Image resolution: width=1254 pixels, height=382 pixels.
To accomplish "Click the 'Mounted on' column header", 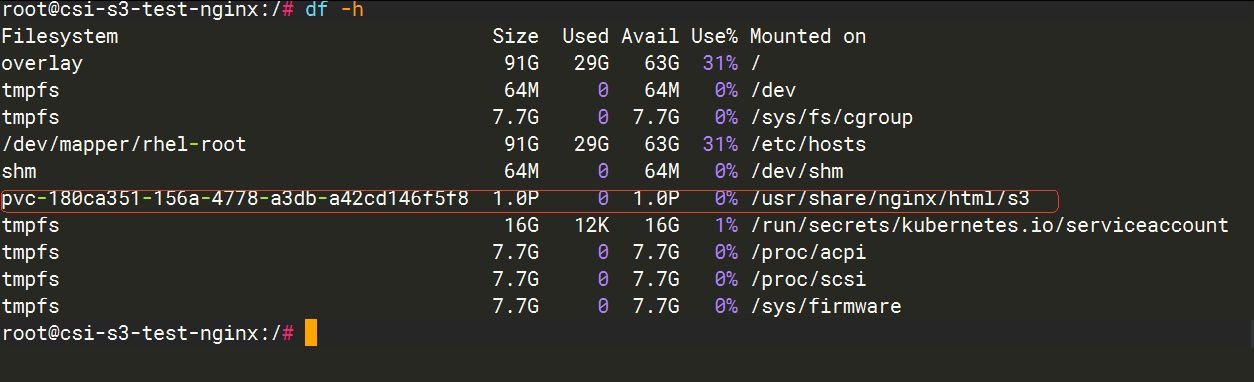I will (808, 36).
